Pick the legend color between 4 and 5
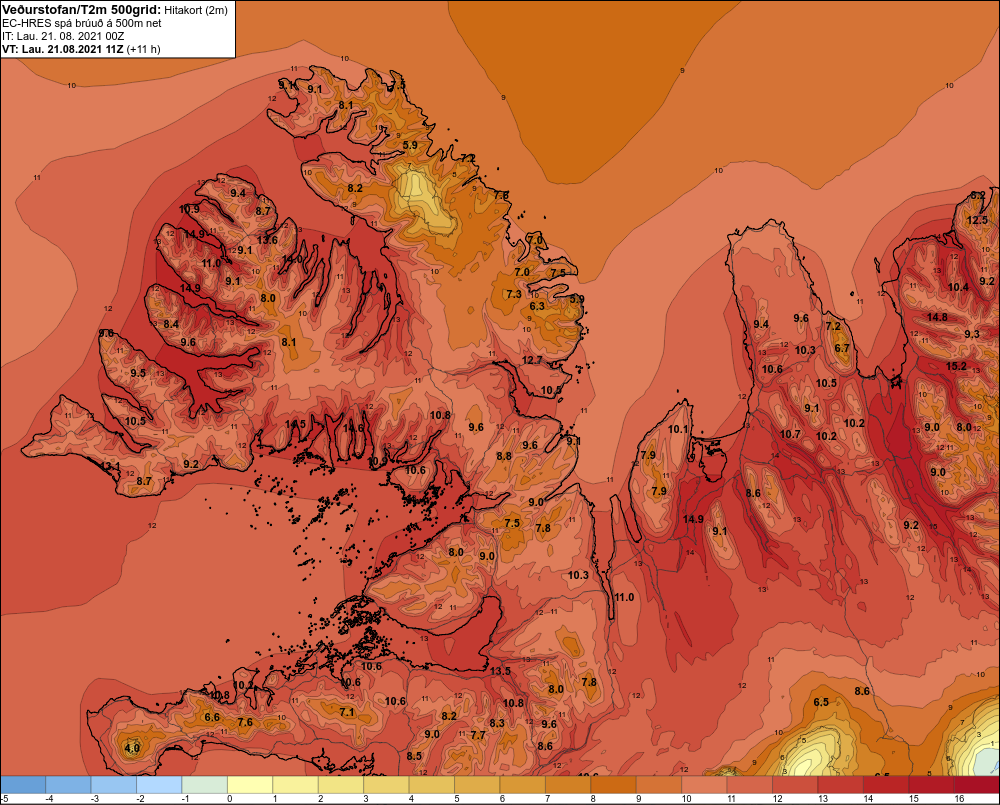The width and height of the screenshot is (1000, 805). pyautogui.click(x=432, y=785)
